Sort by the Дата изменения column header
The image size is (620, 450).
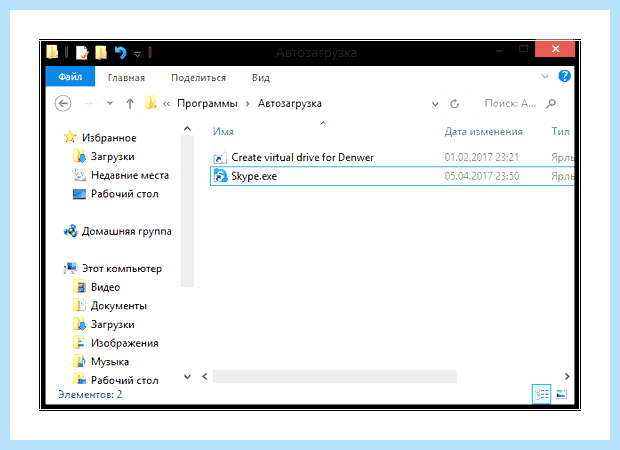tap(484, 131)
